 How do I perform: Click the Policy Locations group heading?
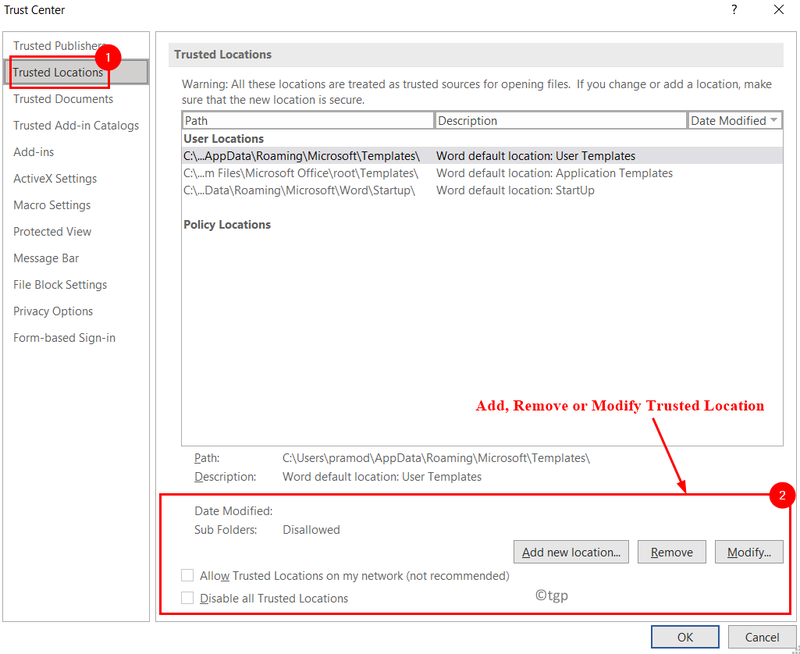(x=227, y=224)
